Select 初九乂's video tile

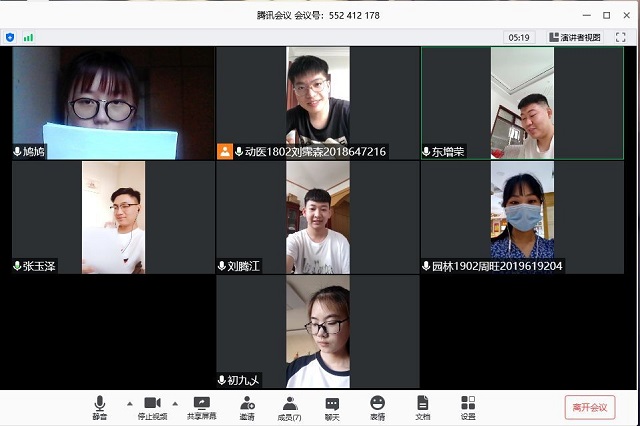coord(318,331)
